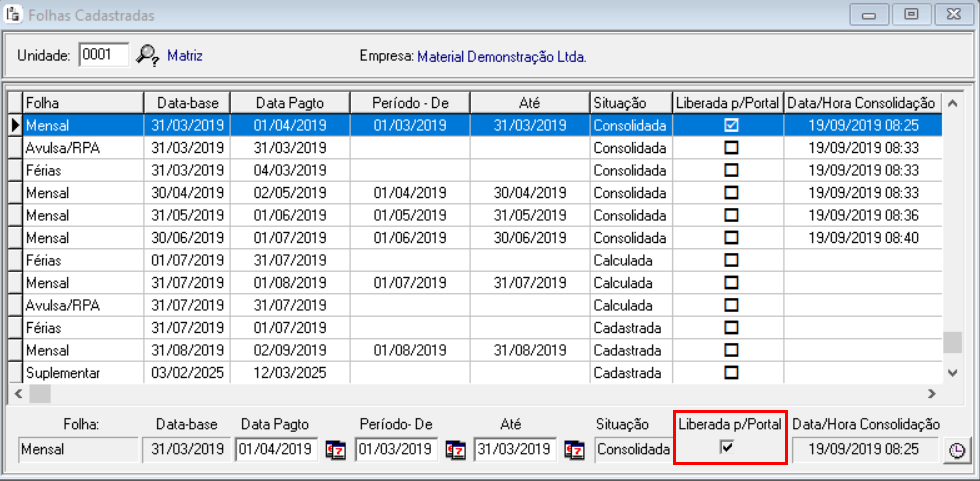Screen dimensions: 980x481
Task: Check portal checkbox for Suplementar row
Action: pyautogui.click(x=731, y=372)
